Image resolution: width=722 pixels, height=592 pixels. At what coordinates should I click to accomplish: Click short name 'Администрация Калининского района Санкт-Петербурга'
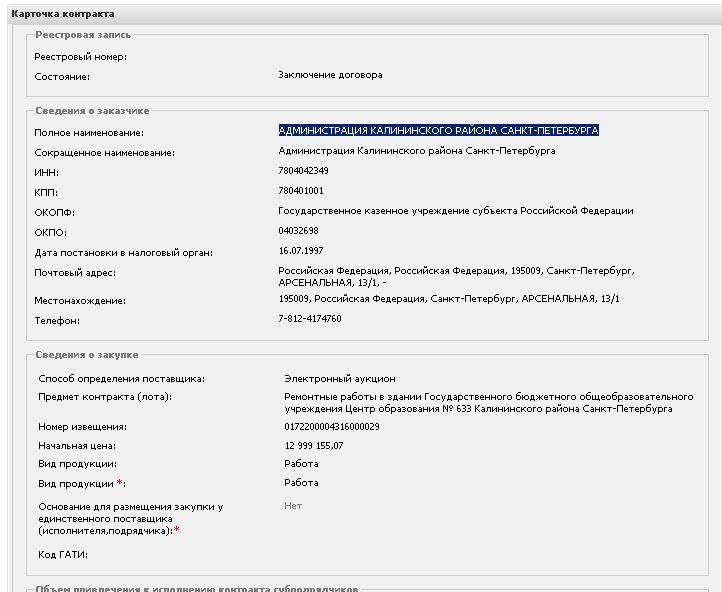pyautogui.click(x=417, y=151)
